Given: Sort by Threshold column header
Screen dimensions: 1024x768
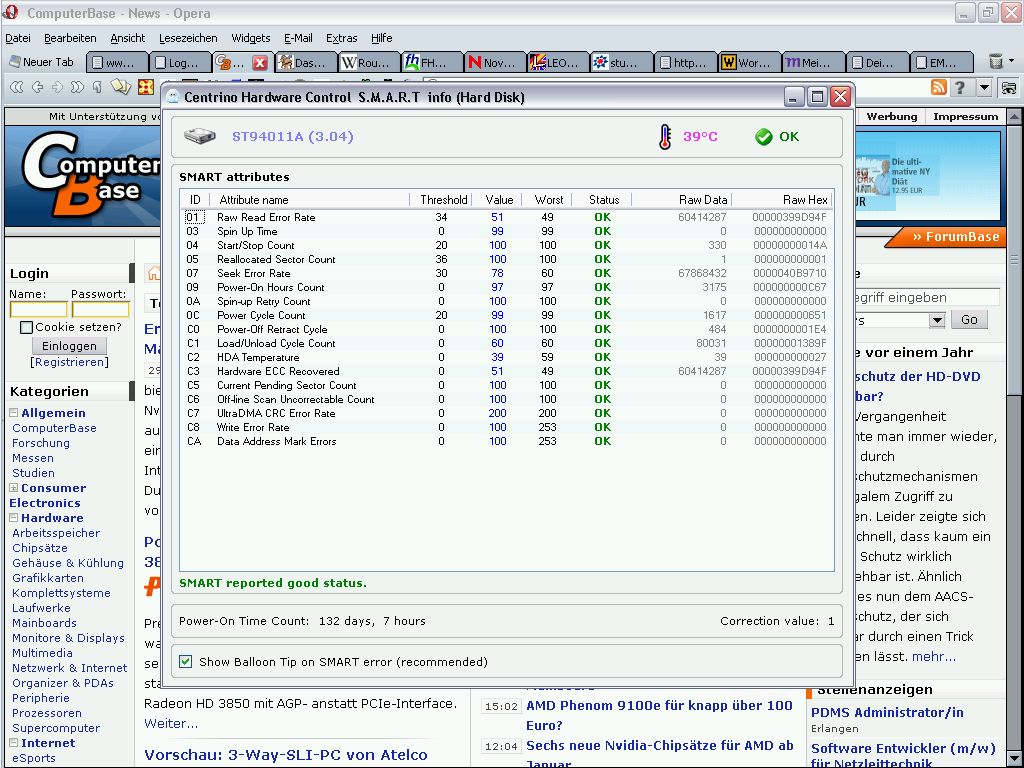Looking at the screenshot, I should click(x=443, y=200).
